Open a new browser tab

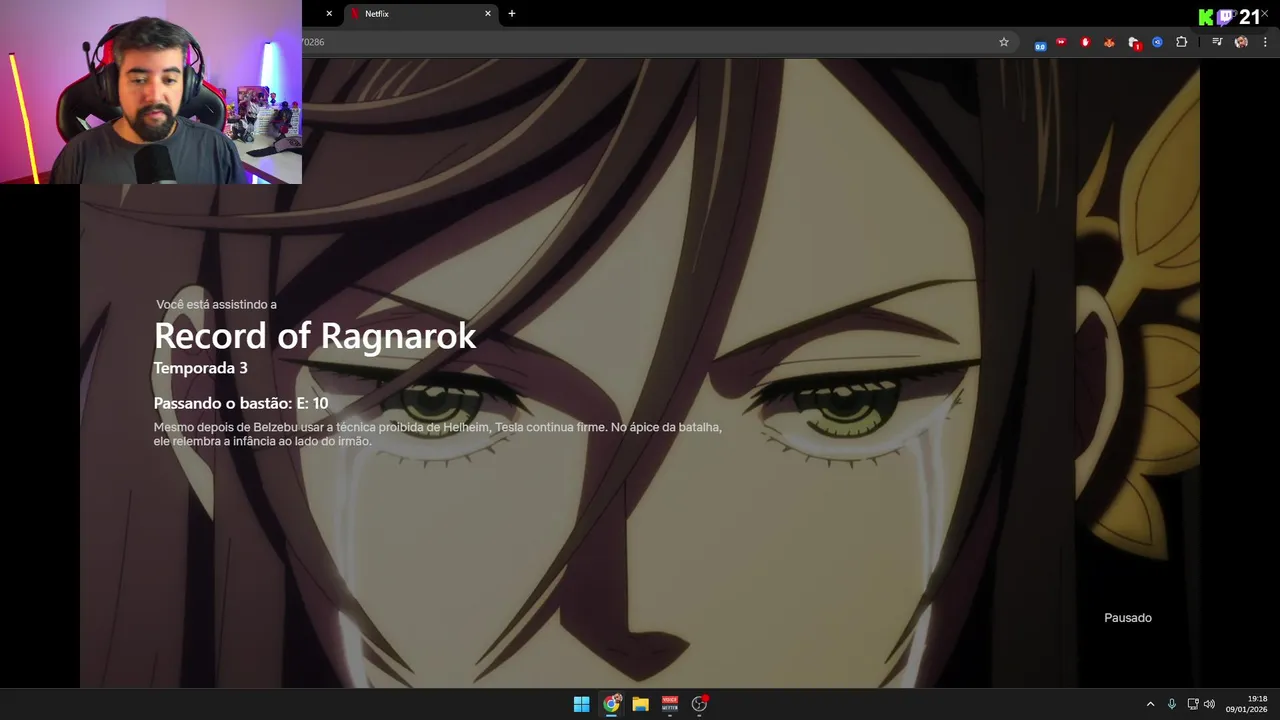(x=512, y=14)
